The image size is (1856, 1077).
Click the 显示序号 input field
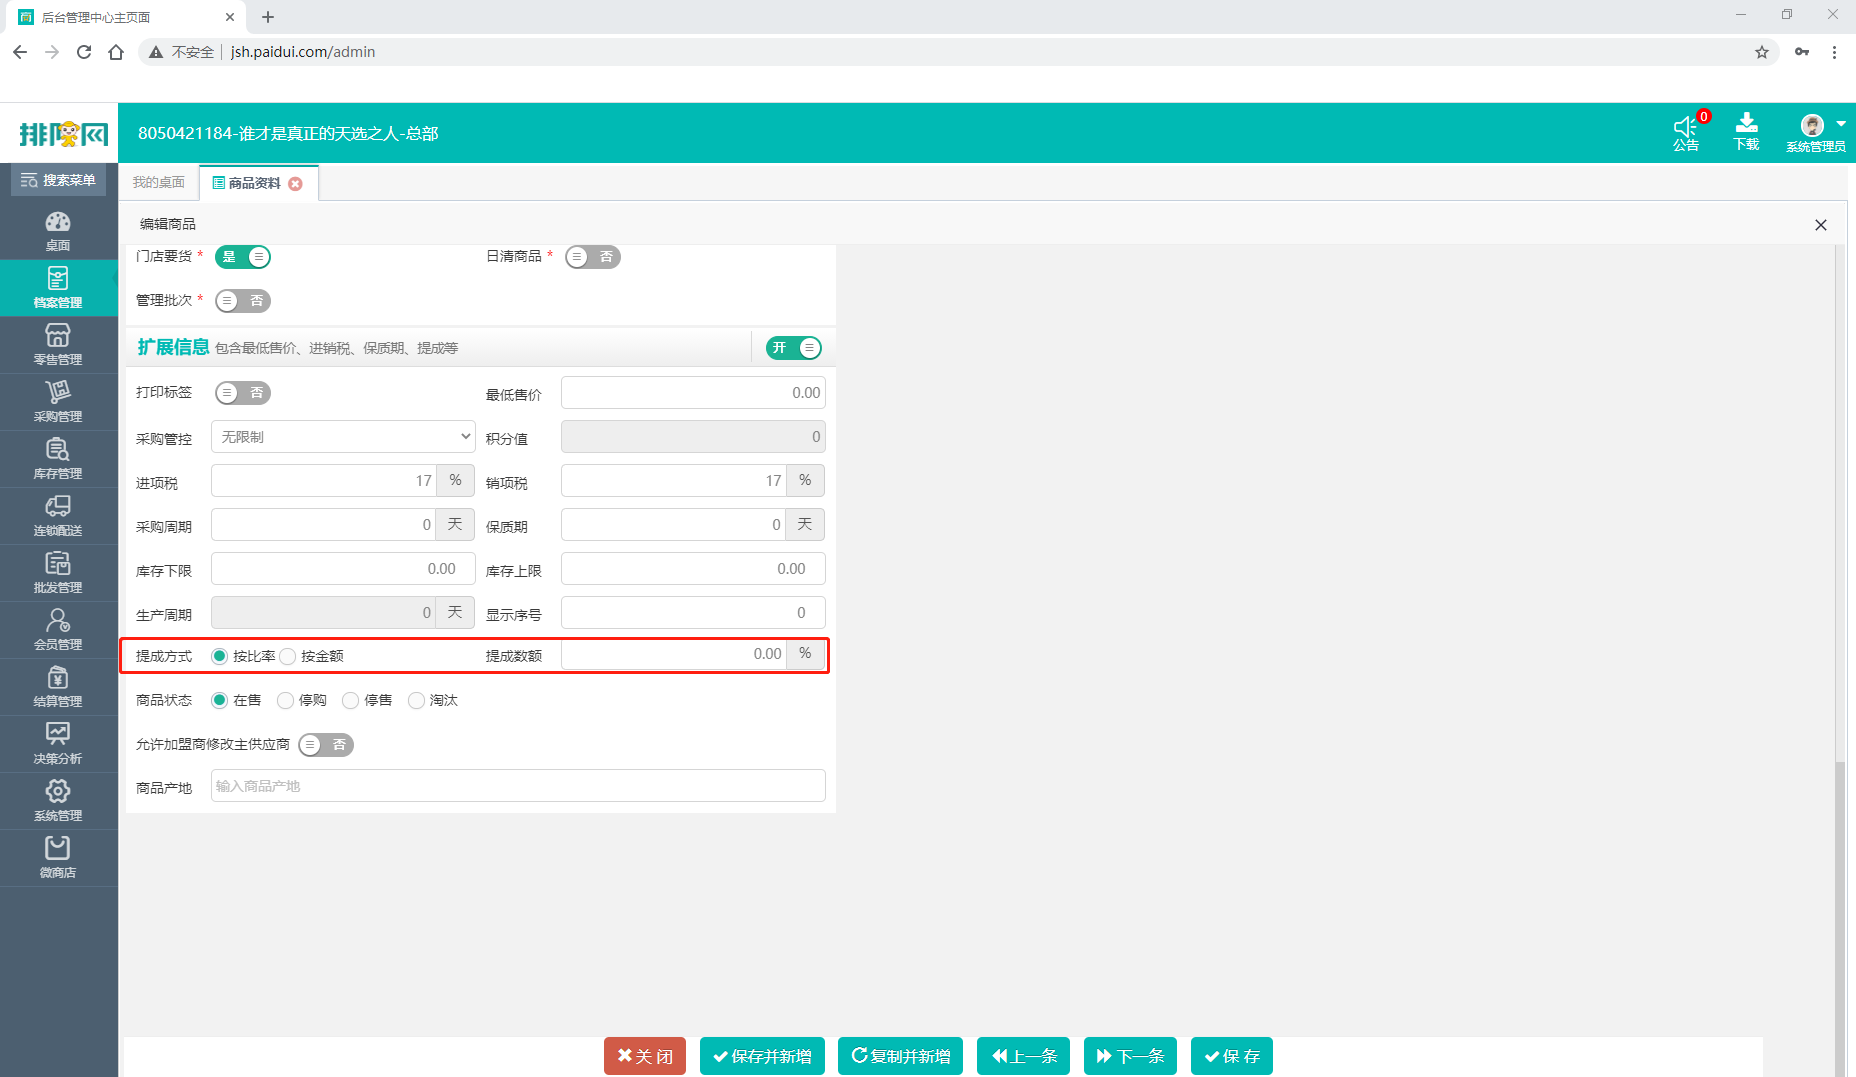click(693, 613)
